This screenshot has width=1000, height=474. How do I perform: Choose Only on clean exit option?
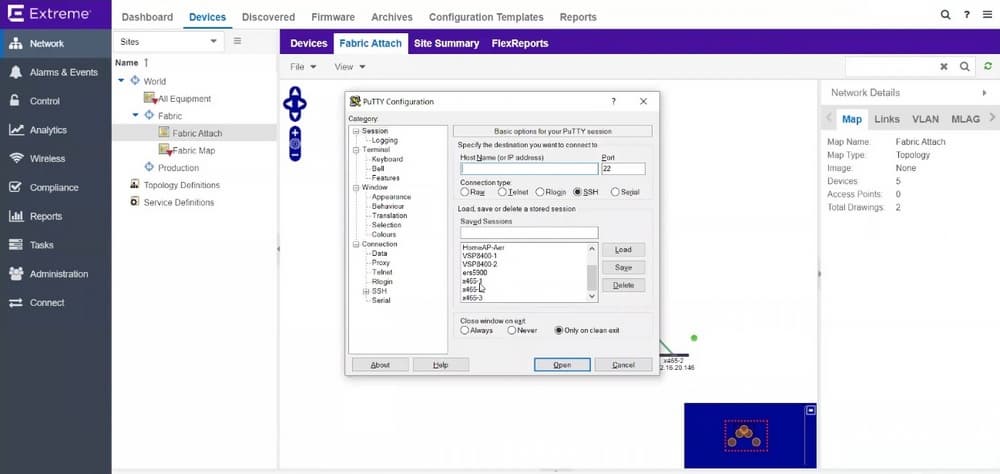click(559, 330)
